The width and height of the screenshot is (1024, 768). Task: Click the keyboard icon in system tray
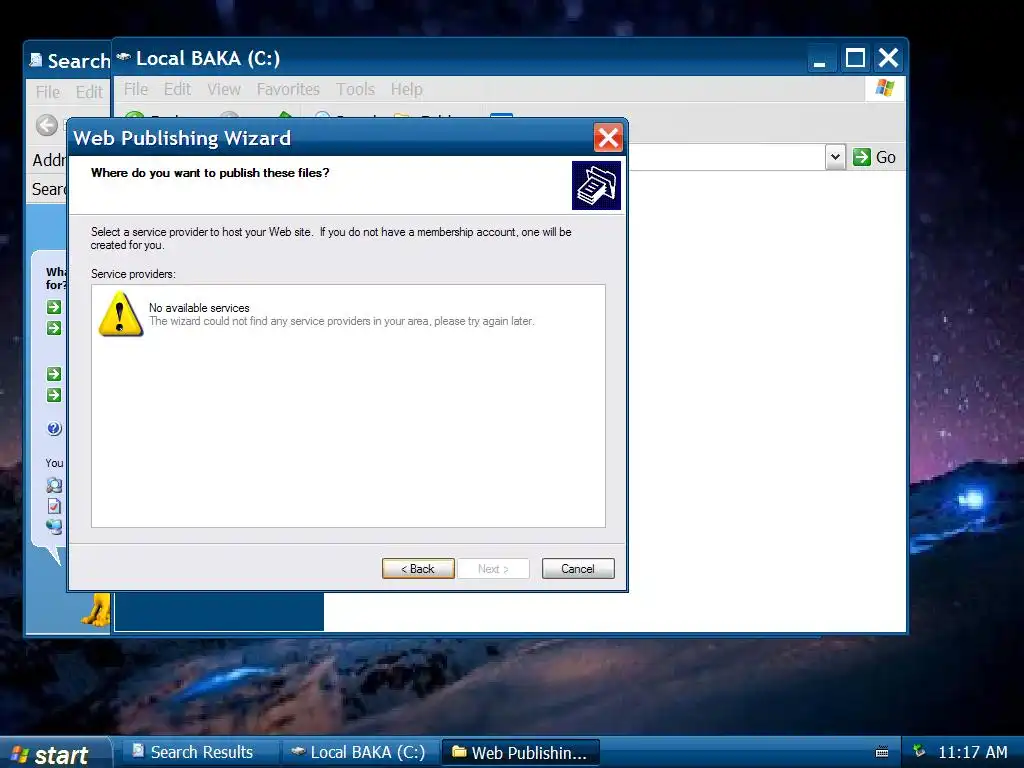882,752
